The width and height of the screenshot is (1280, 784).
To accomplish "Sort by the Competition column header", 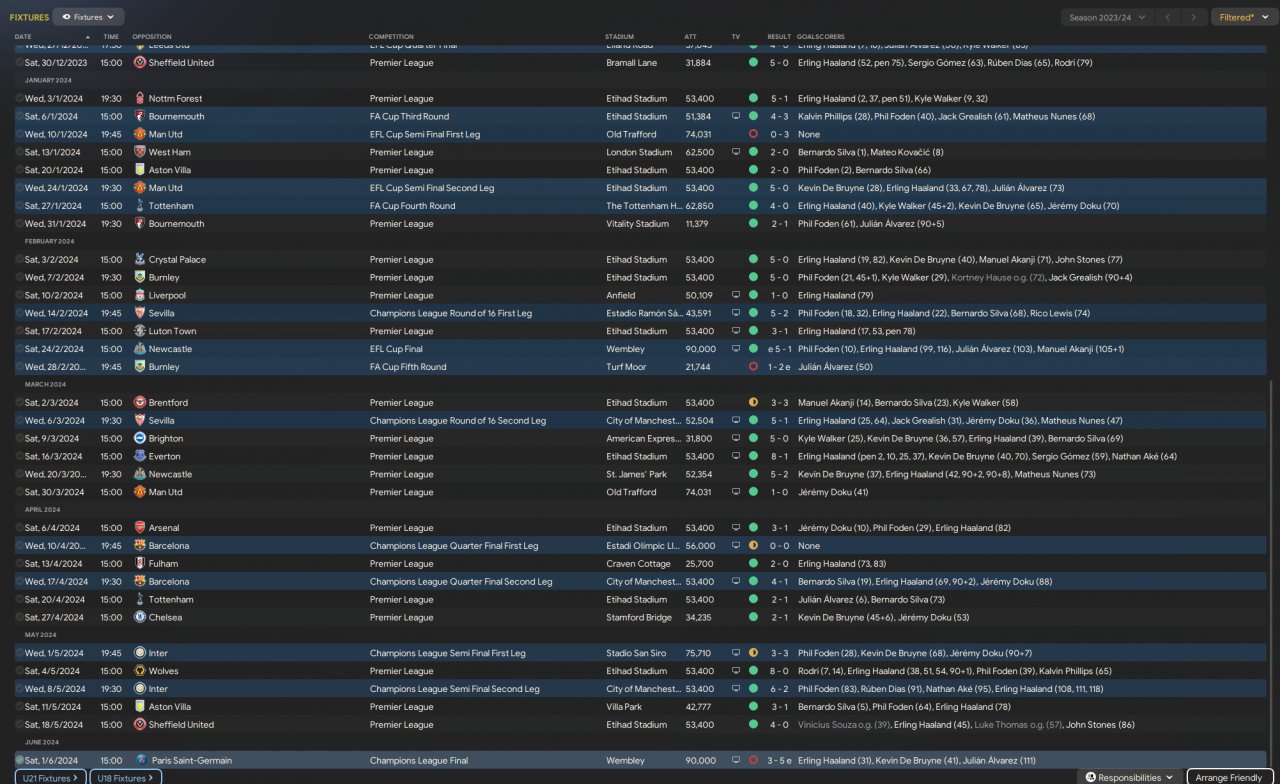I will [x=391, y=37].
